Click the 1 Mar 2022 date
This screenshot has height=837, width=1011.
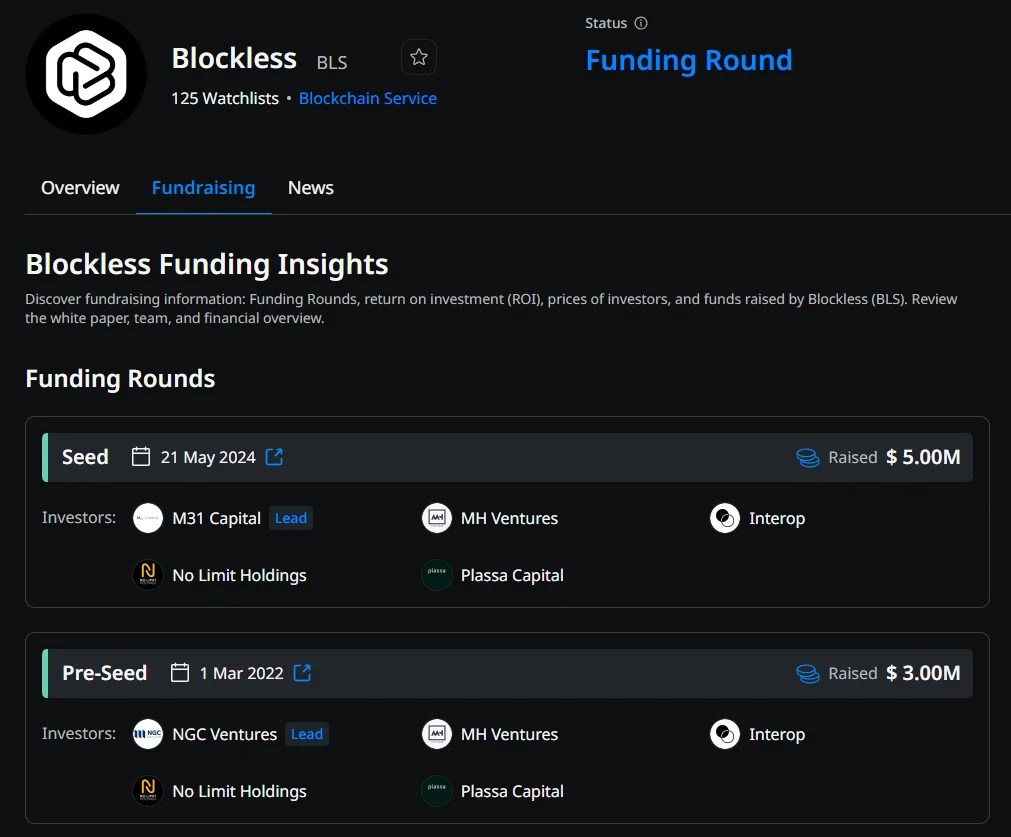[241, 673]
